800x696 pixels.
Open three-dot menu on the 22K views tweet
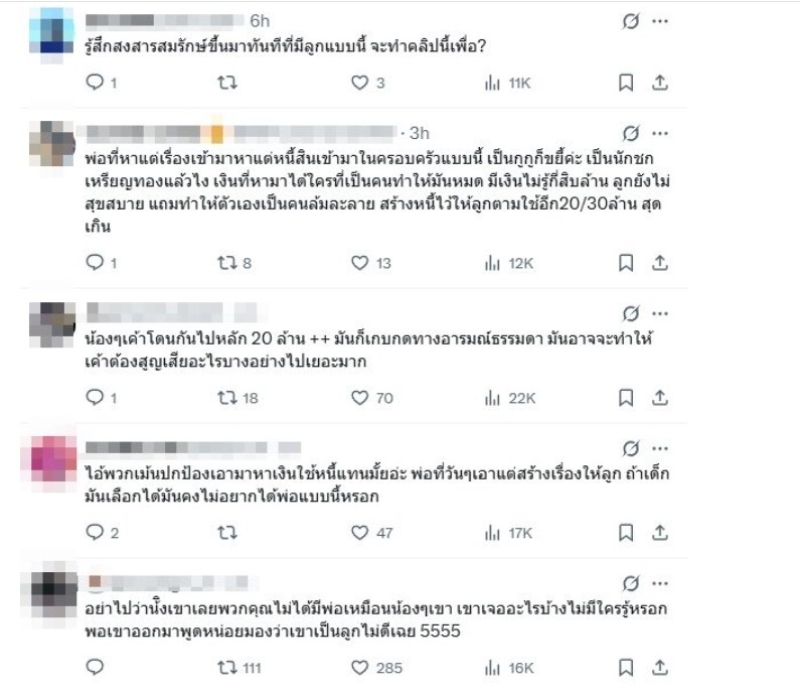(x=660, y=314)
